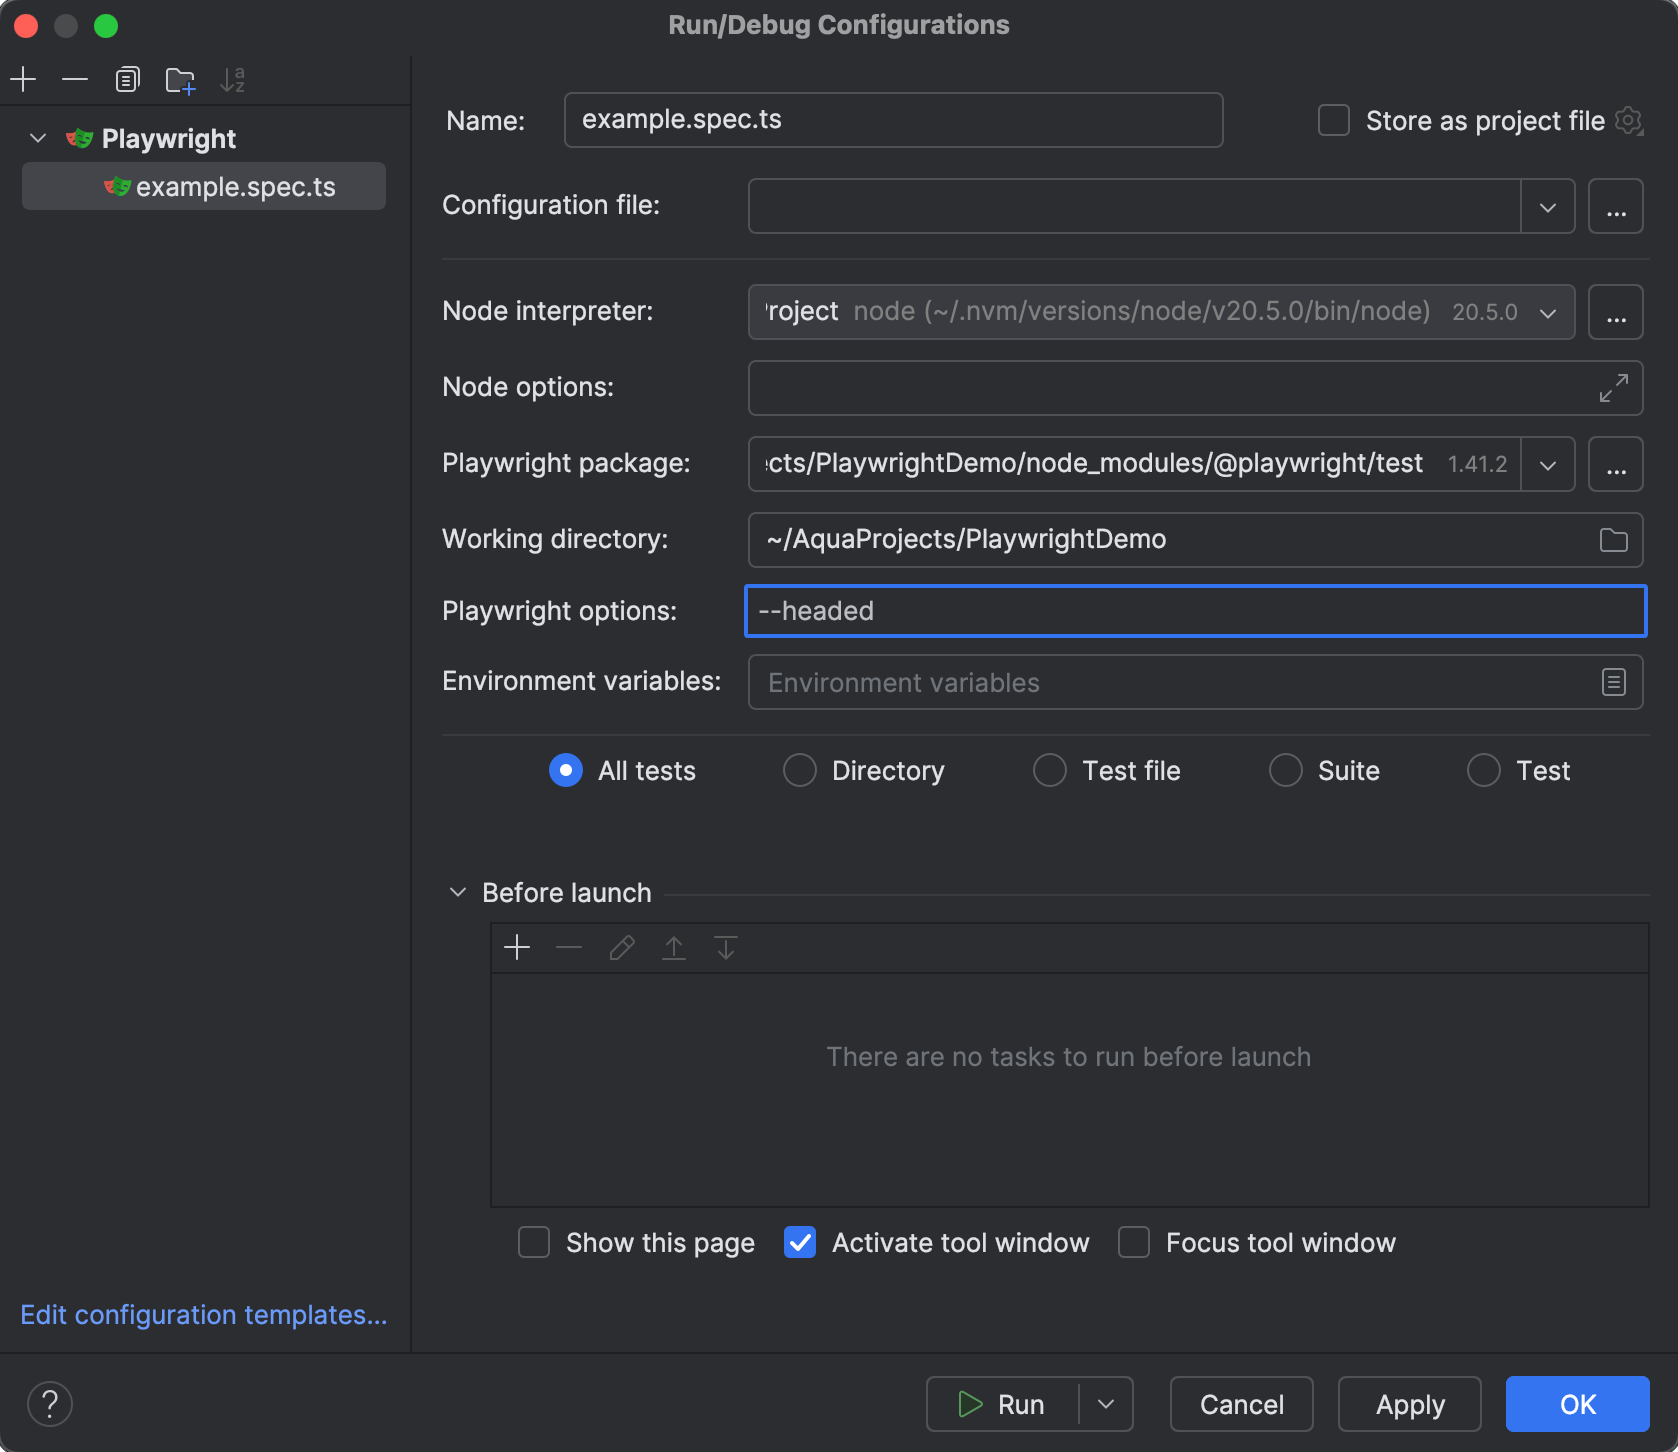Open the Environment variables editor icon

[x=1612, y=682]
